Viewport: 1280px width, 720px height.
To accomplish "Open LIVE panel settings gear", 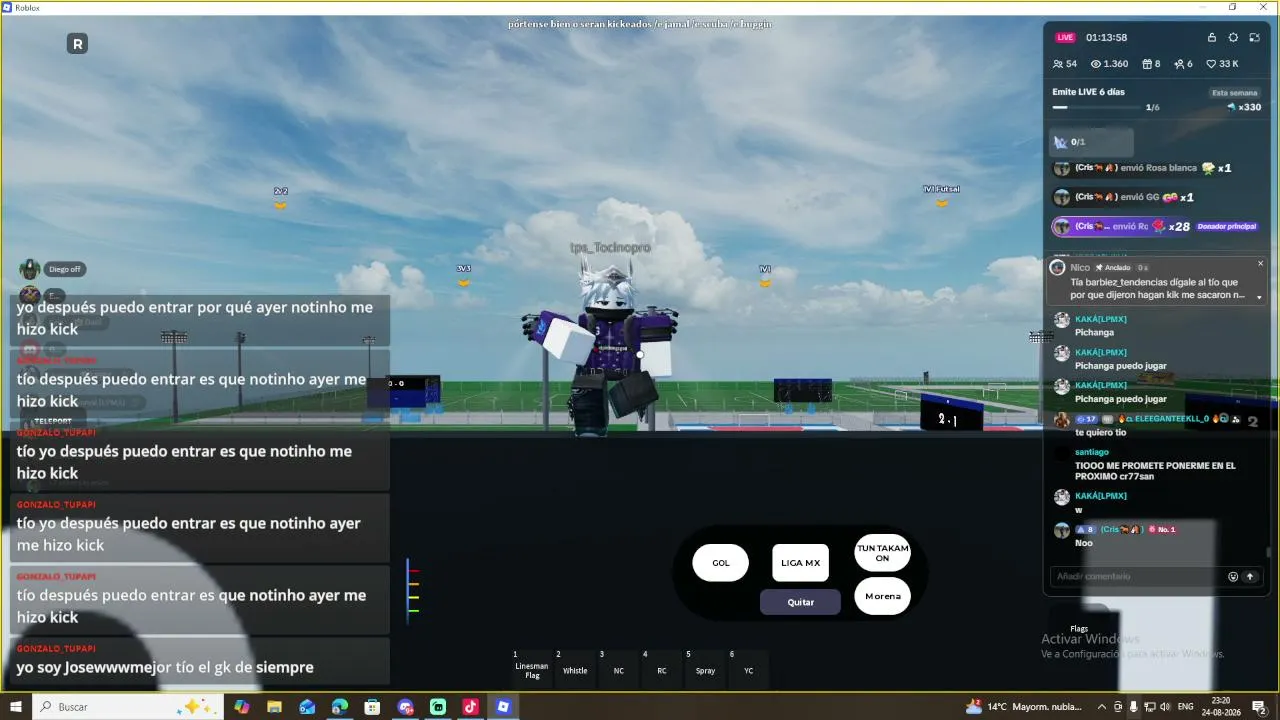I will click(1233, 38).
